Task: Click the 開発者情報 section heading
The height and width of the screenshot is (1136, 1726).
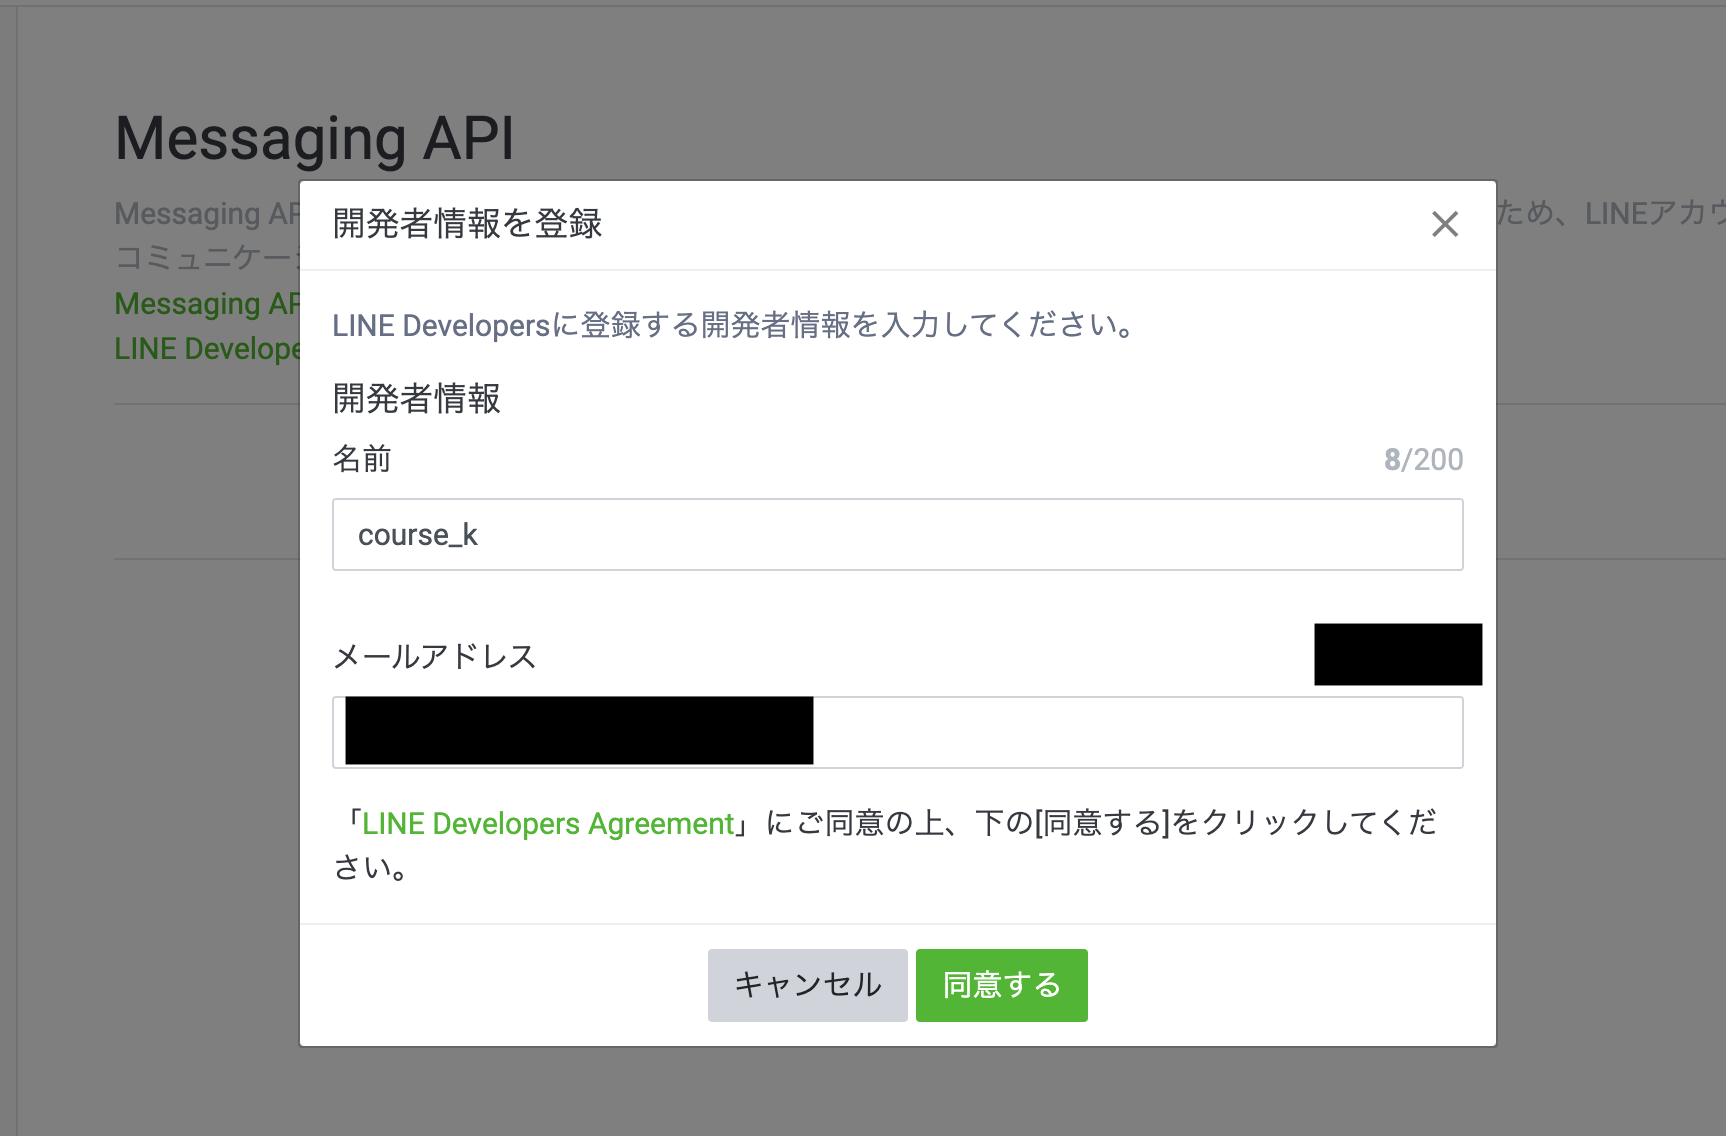Action: 417,398
